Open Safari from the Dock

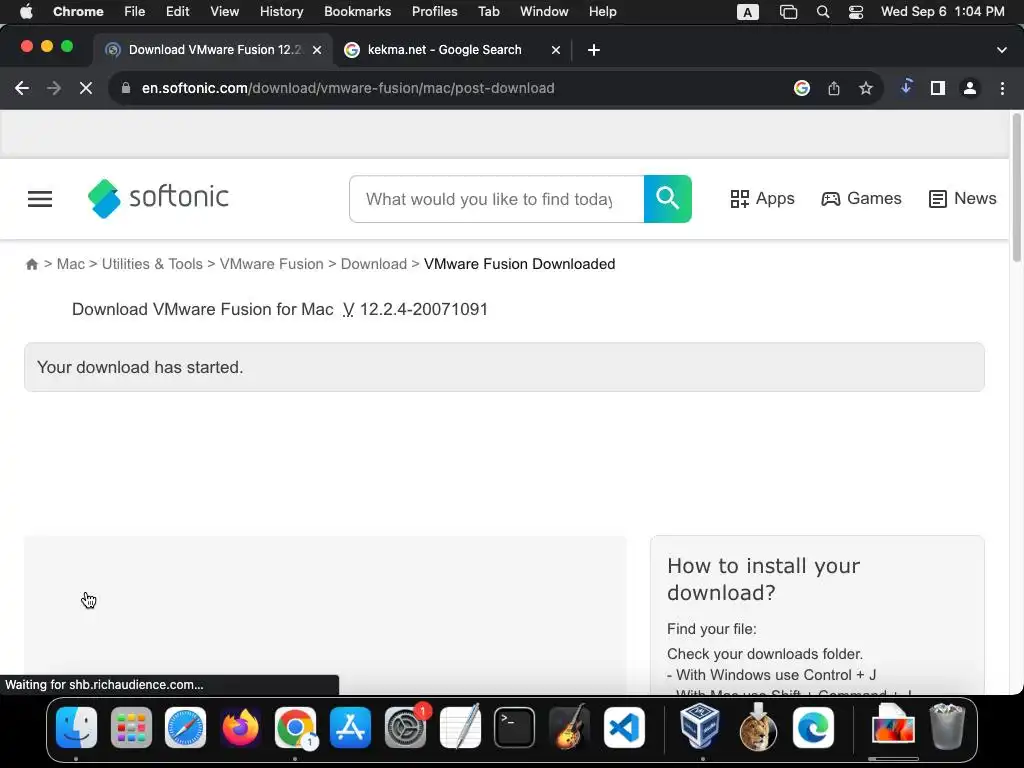point(185,728)
